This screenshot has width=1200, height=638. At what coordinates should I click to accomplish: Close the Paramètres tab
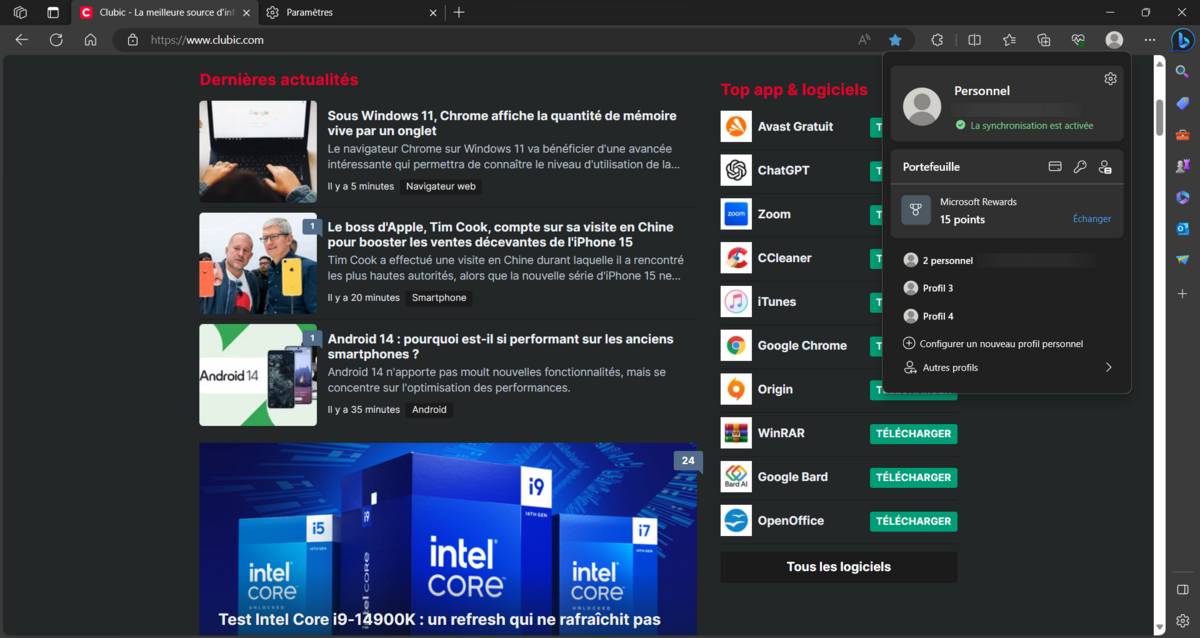tap(433, 12)
